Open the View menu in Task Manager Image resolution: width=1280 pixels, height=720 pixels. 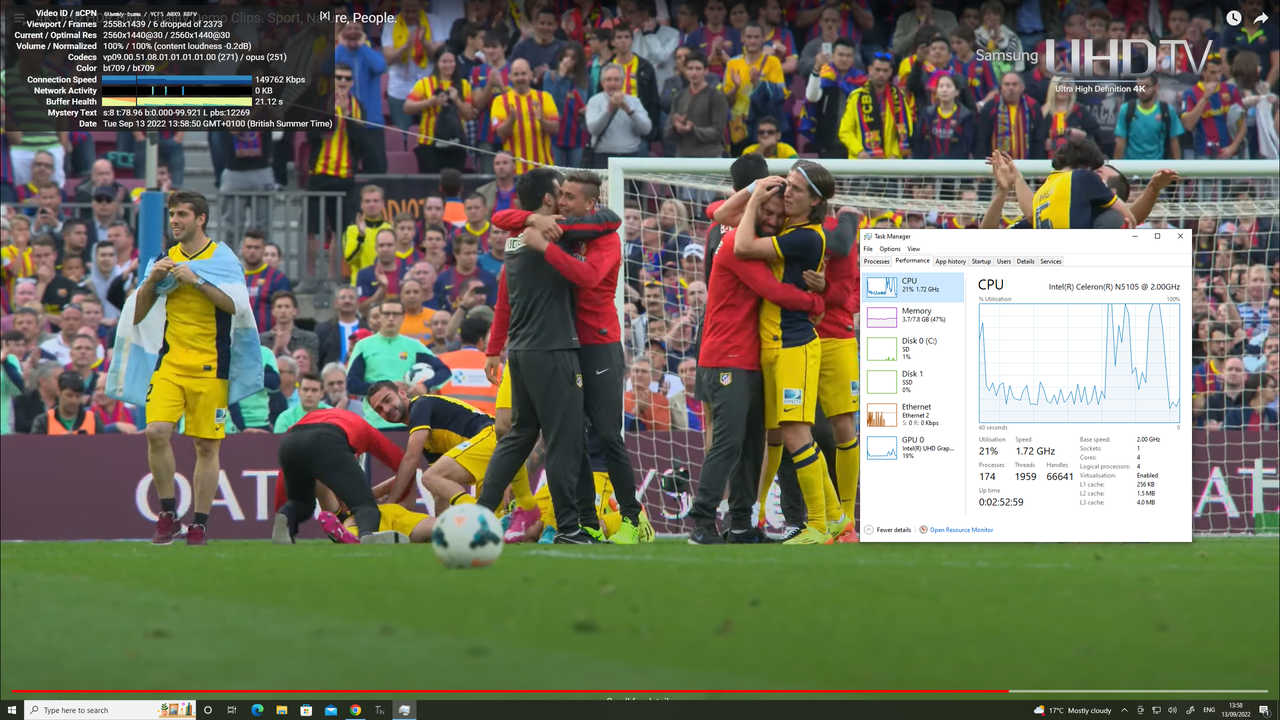tap(914, 249)
